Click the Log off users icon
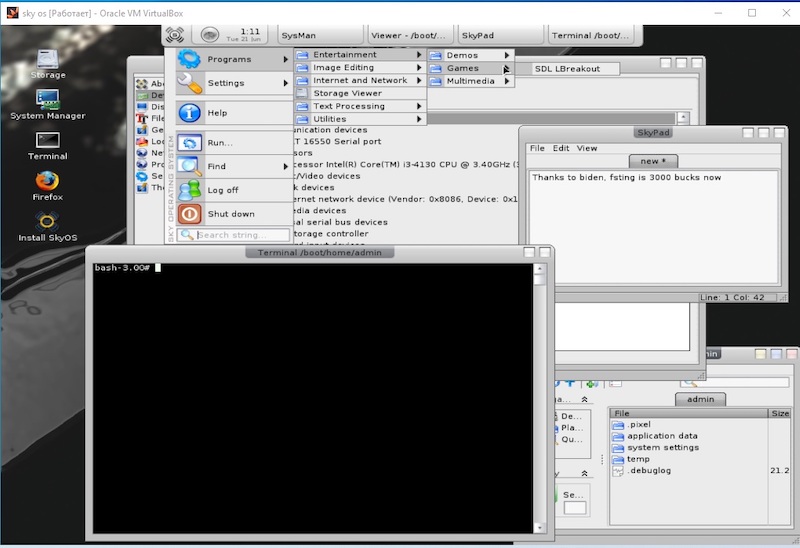The height and width of the screenshot is (548, 800). coord(189,190)
